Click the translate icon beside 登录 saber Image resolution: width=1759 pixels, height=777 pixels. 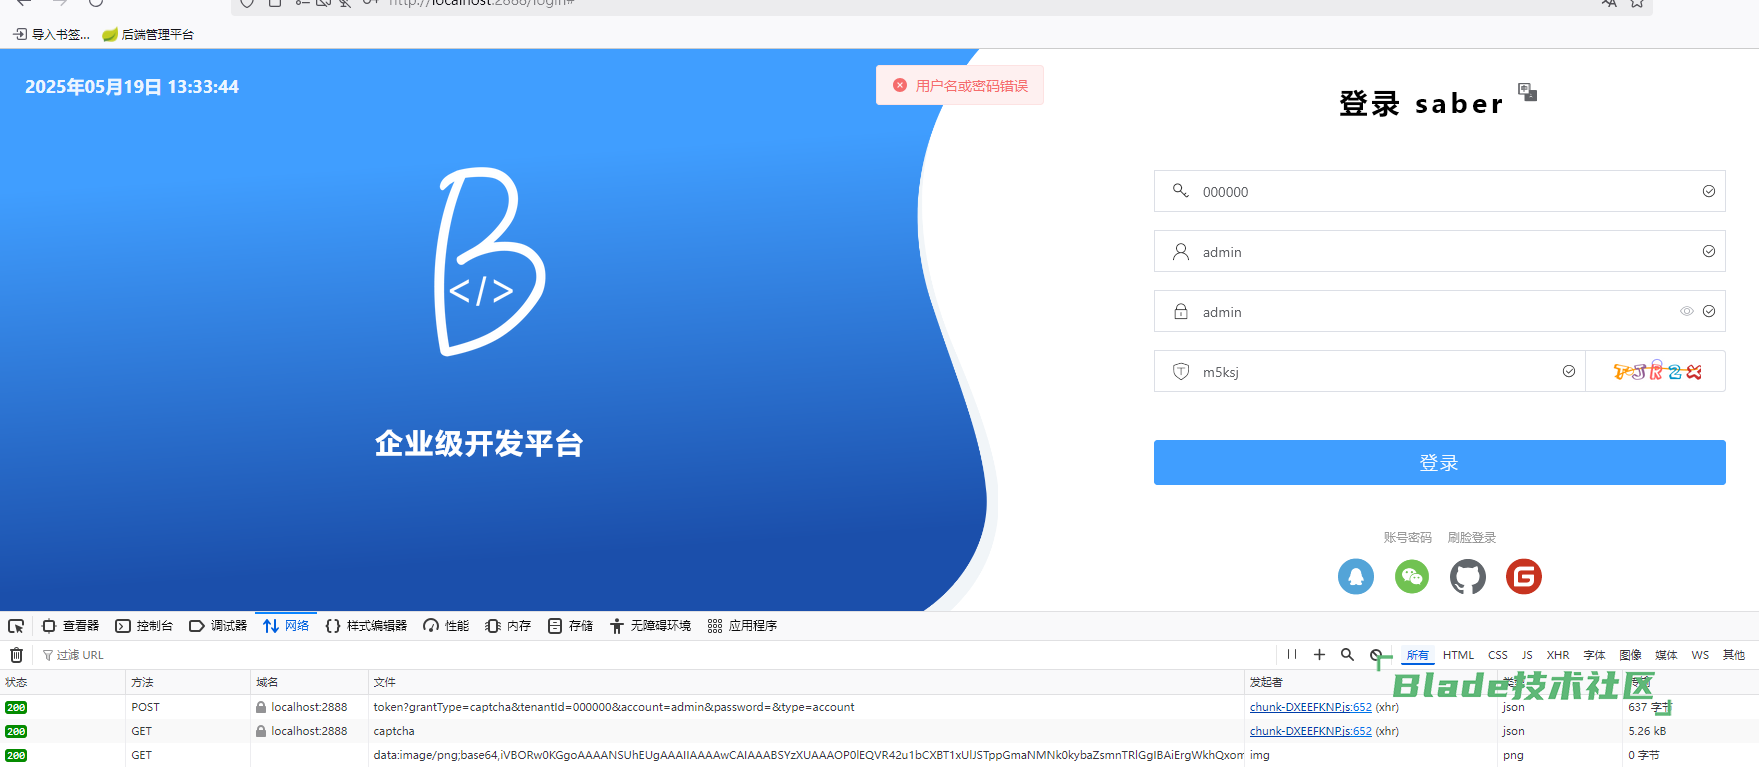[x=1527, y=93]
